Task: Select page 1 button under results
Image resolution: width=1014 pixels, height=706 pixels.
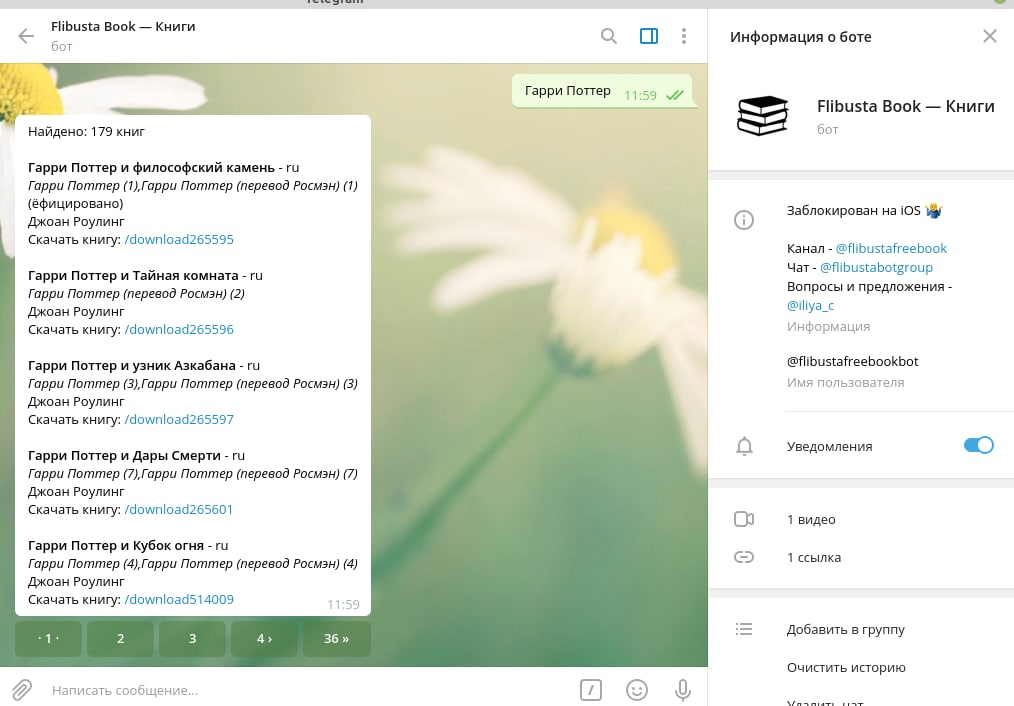Action: [x=49, y=639]
